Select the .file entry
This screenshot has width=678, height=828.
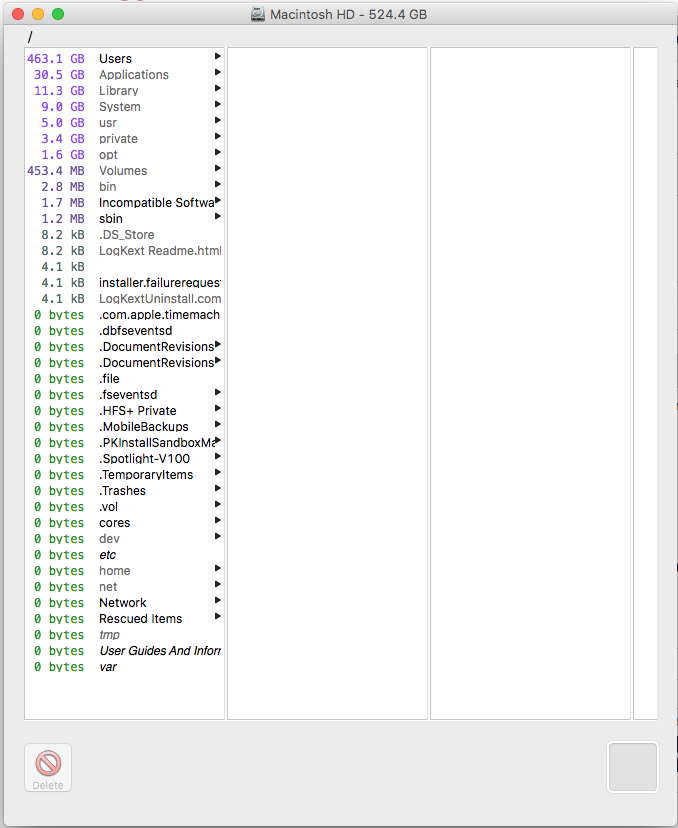tap(109, 379)
